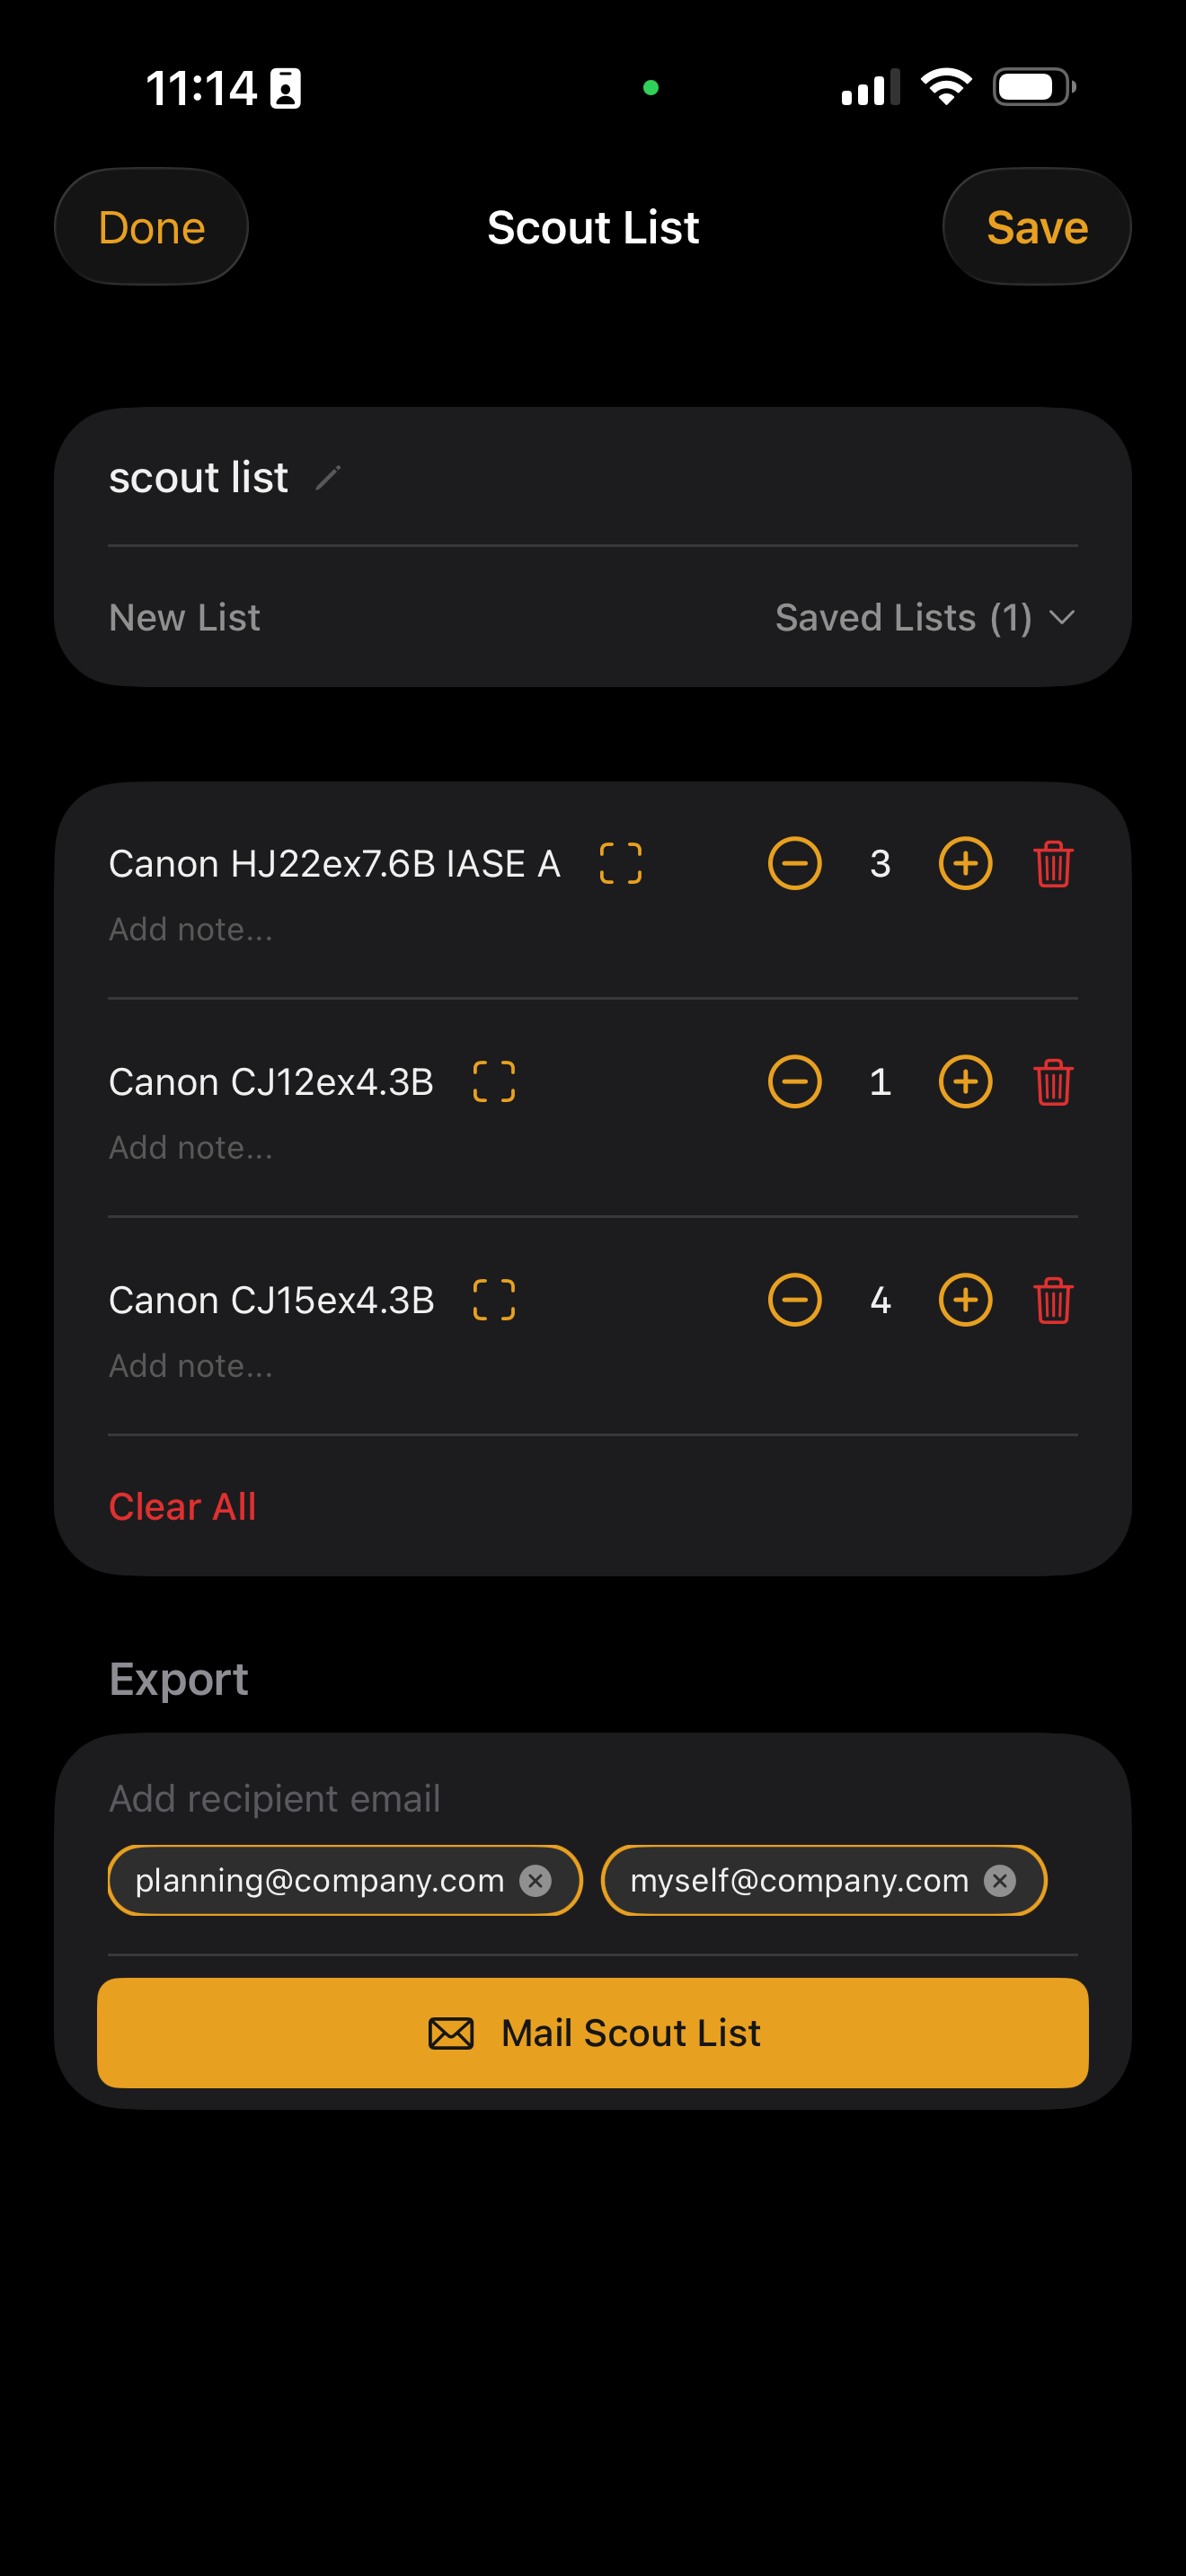1186x2576 pixels.
Task: Tap the Mail Scout List button
Action: point(593,2033)
